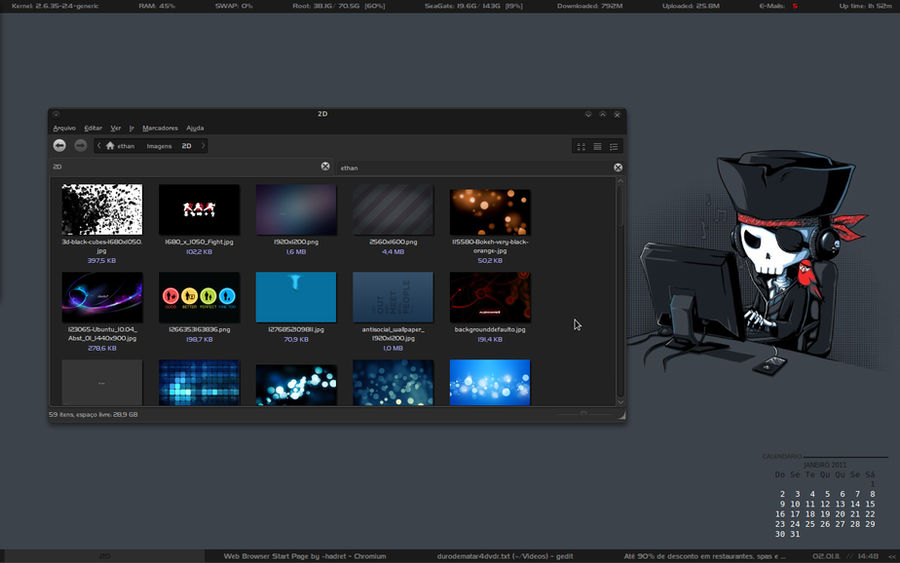Adjust the zoom slider in status bar
The width and height of the screenshot is (900, 563).
[x=584, y=413]
